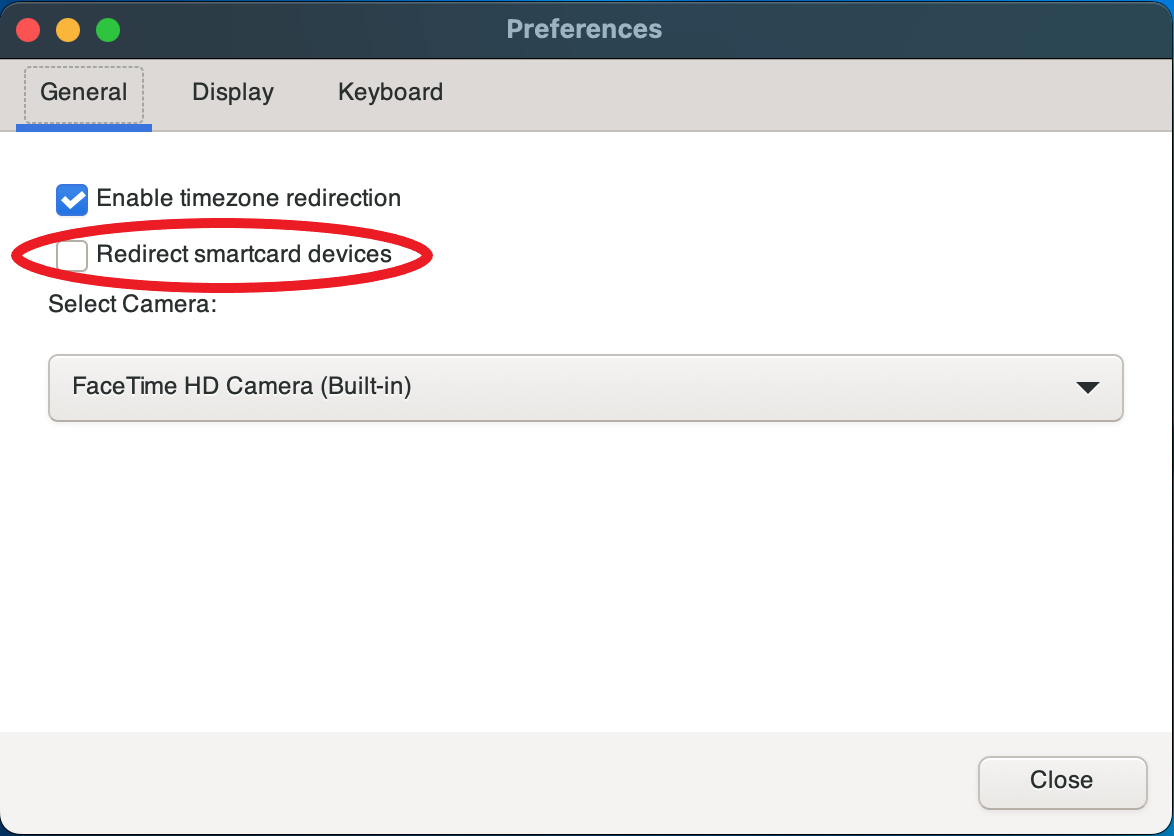Click the Enable timezone redirection label text
The height and width of the screenshot is (836, 1174).
pos(248,198)
